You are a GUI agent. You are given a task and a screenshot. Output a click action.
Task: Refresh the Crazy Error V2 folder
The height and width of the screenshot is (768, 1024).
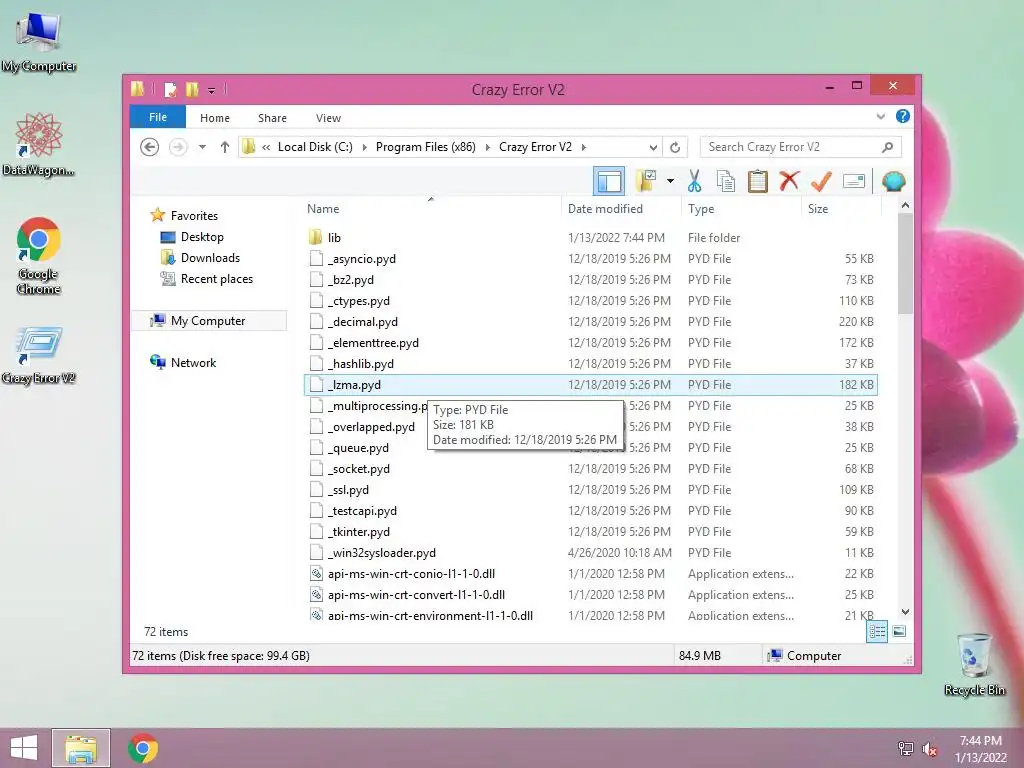tap(675, 147)
